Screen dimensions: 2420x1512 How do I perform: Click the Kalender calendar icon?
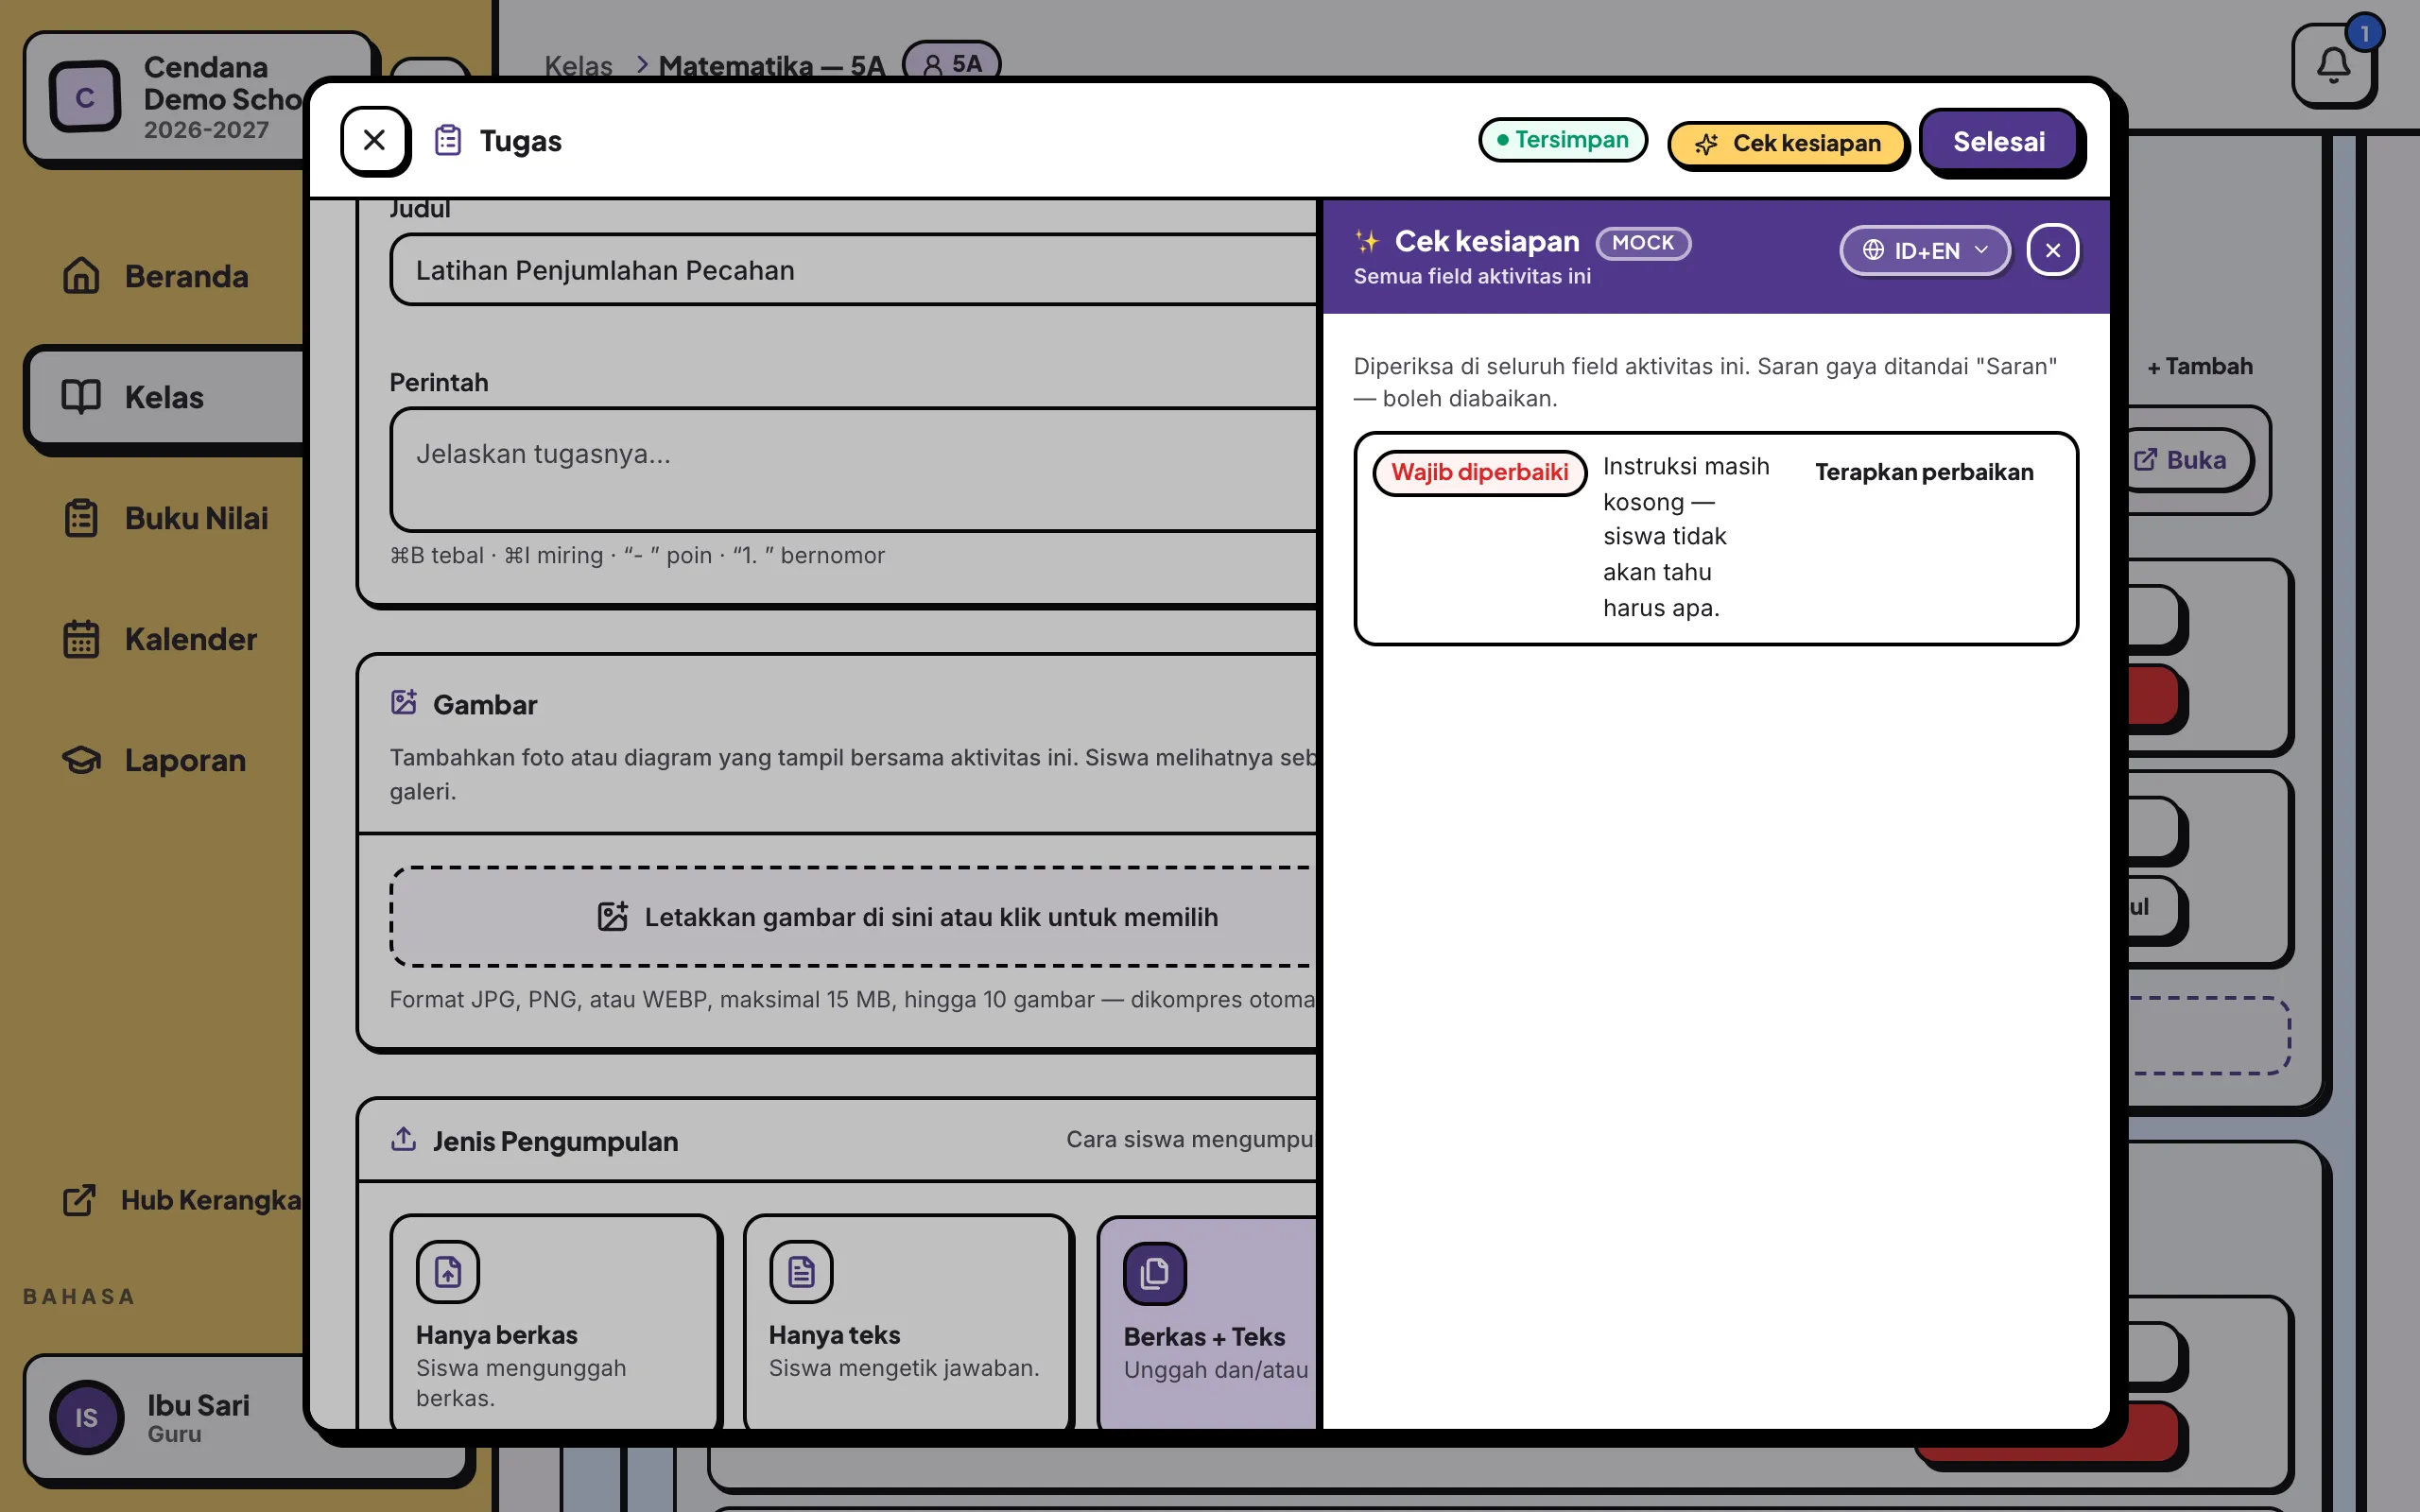81,639
